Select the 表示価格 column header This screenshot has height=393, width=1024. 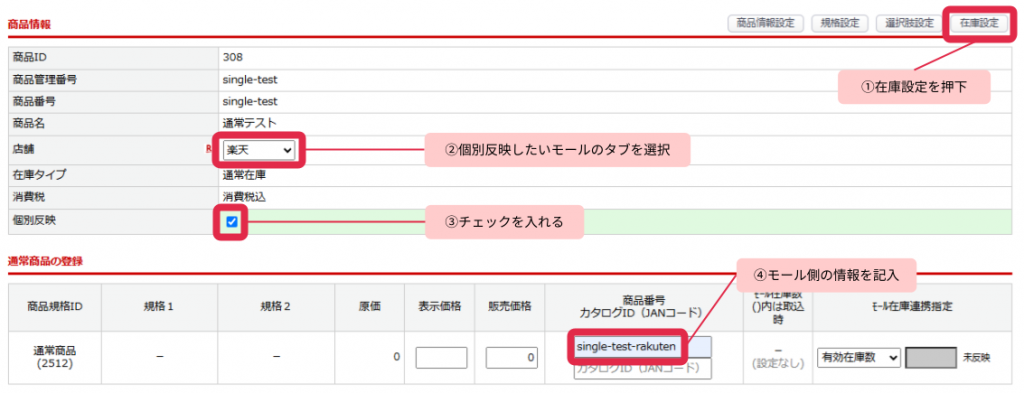pos(441,306)
